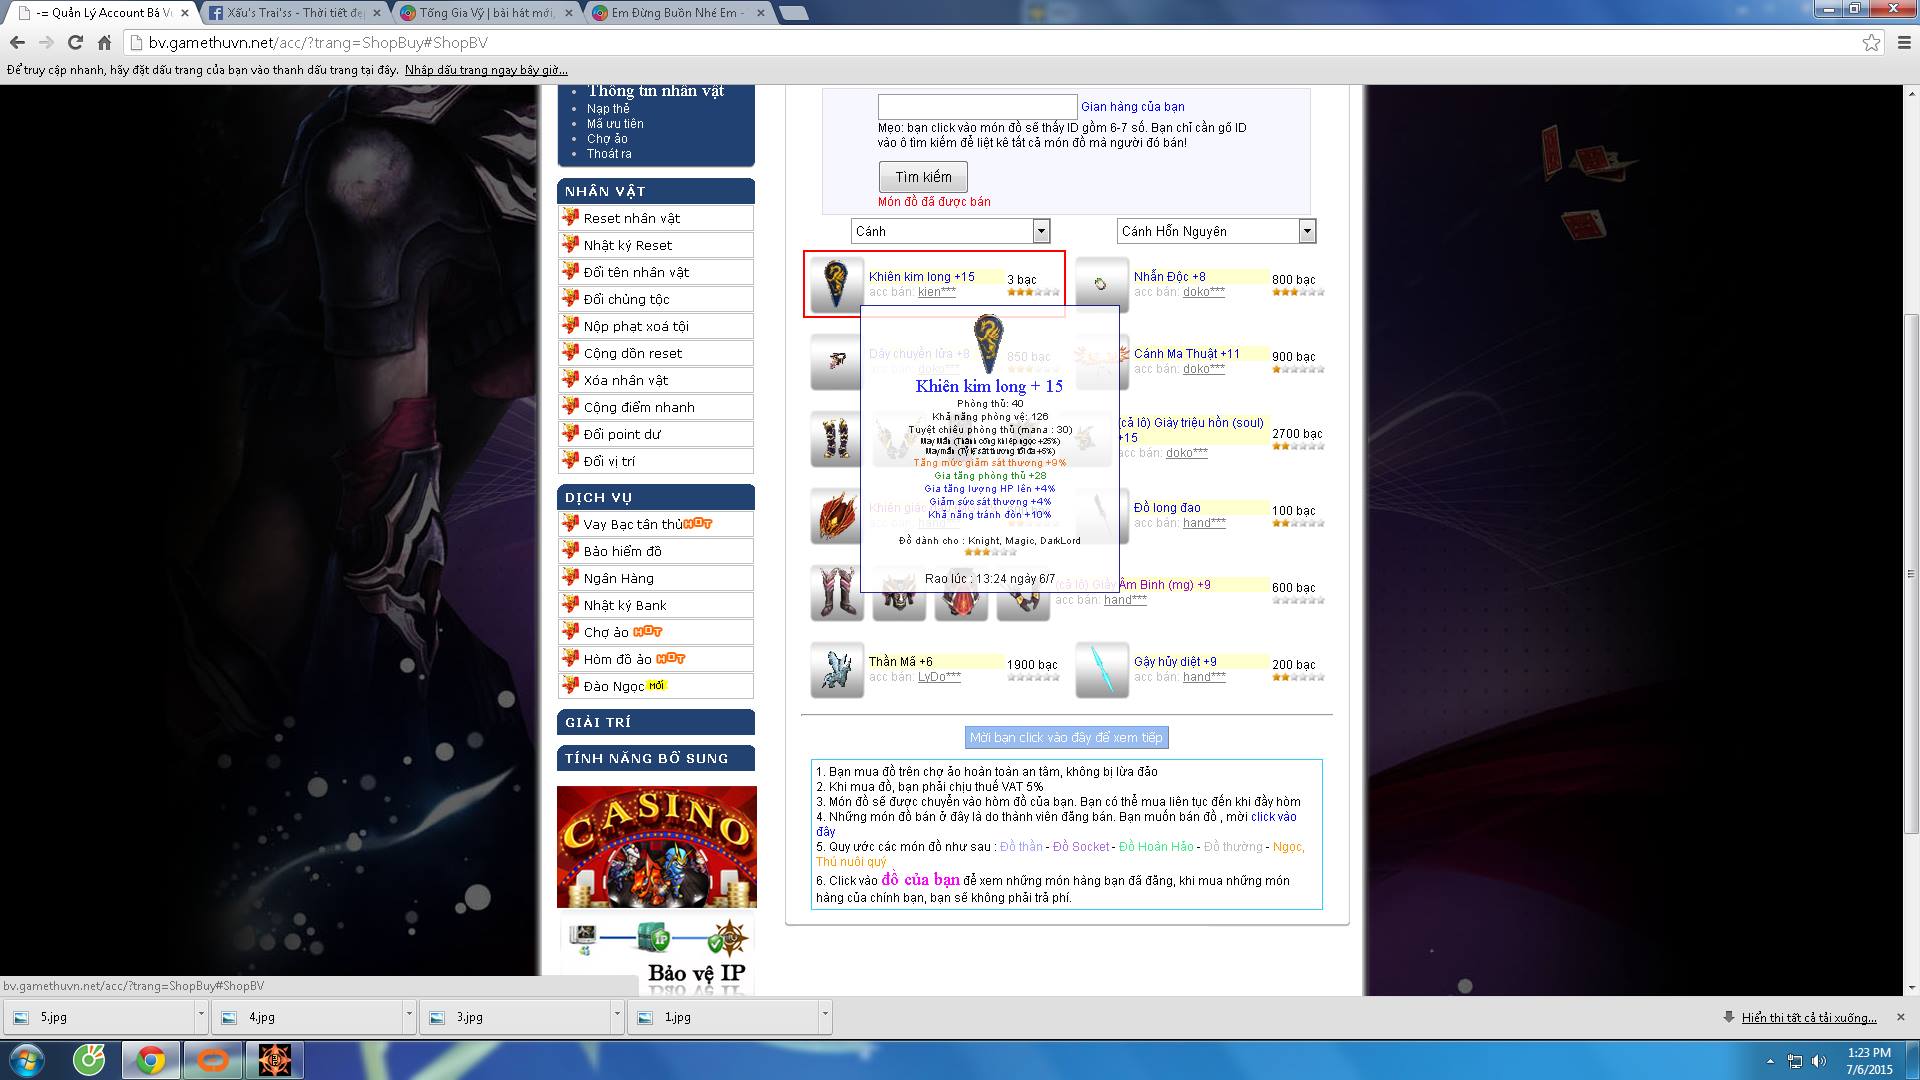The height and width of the screenshot is (1080, 1920).
Task: Reload the page with refresh icon
Action: (75, 43)
